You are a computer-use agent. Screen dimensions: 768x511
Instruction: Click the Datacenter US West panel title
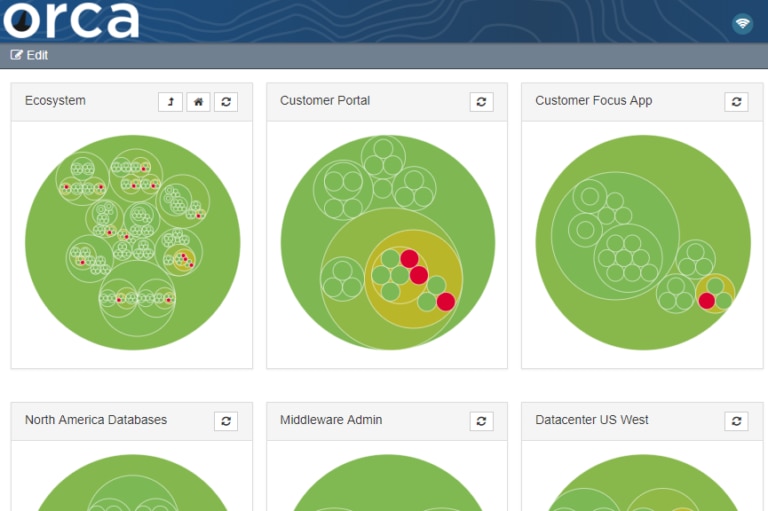point(592,420)
